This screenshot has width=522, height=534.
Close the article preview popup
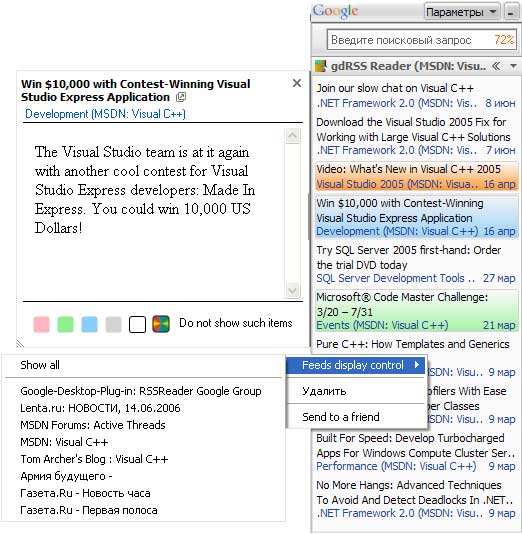click(297, 83)
